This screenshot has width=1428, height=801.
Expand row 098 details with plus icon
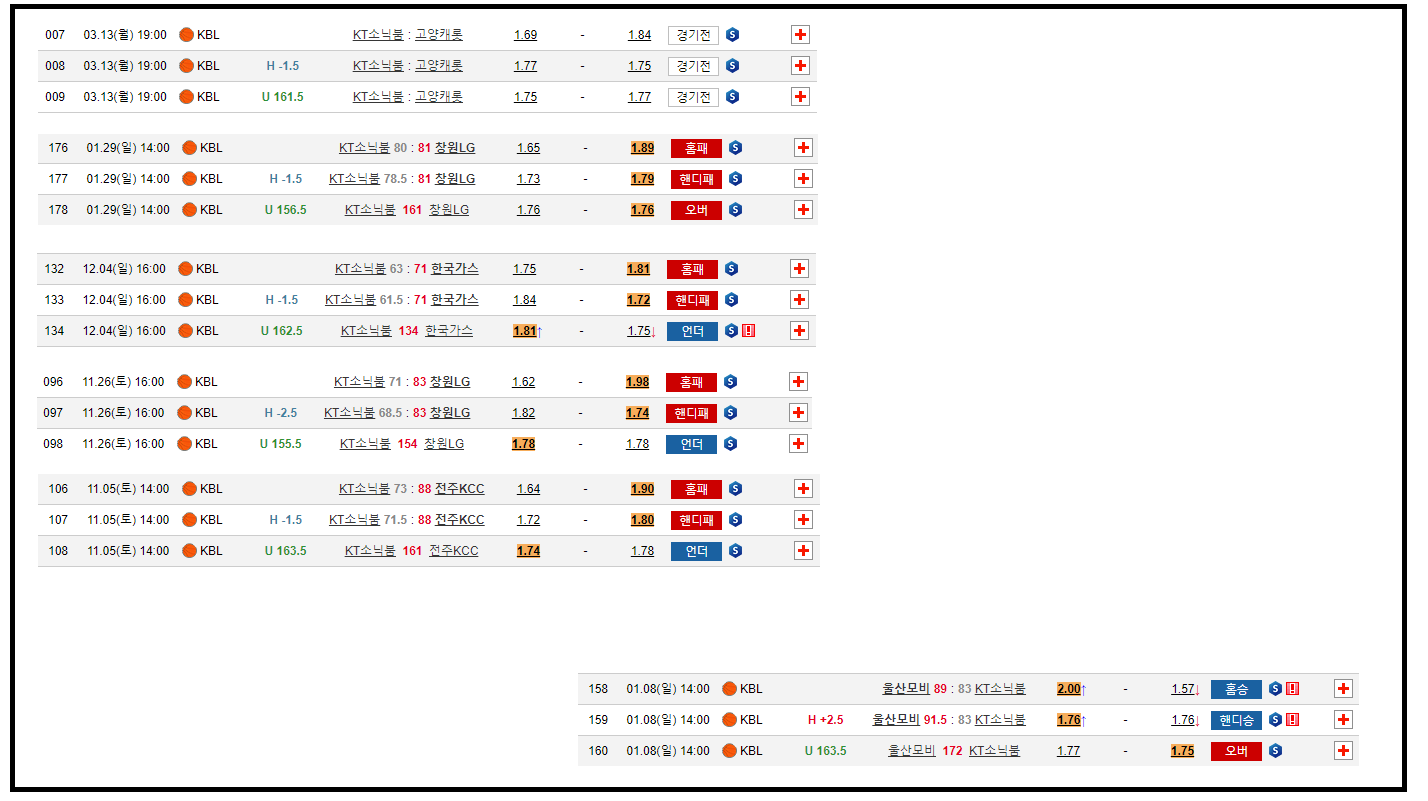[798, 444]
